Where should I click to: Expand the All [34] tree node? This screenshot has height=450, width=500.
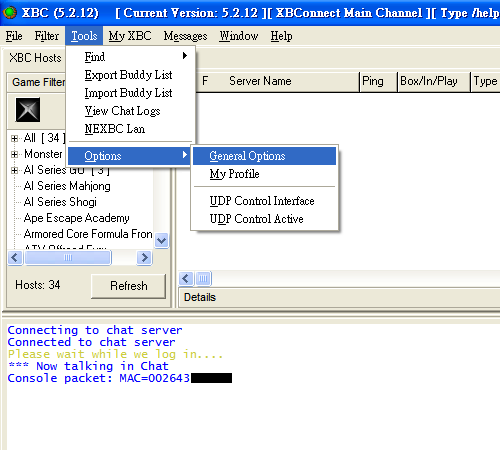[14, 138]
